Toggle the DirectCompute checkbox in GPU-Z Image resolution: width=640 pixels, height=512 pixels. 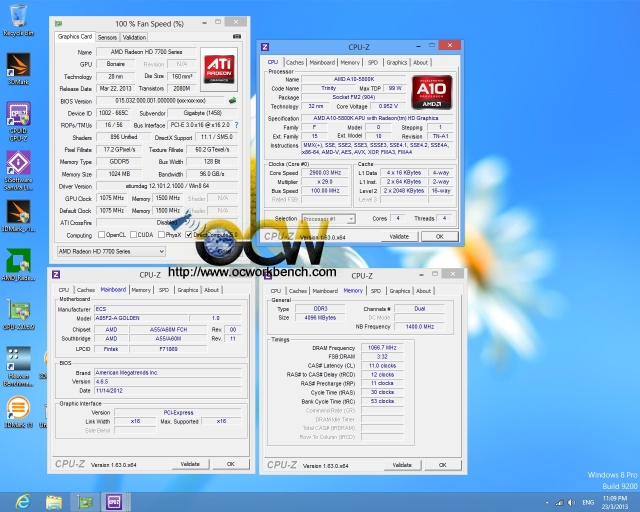click(x=189, y=235)
